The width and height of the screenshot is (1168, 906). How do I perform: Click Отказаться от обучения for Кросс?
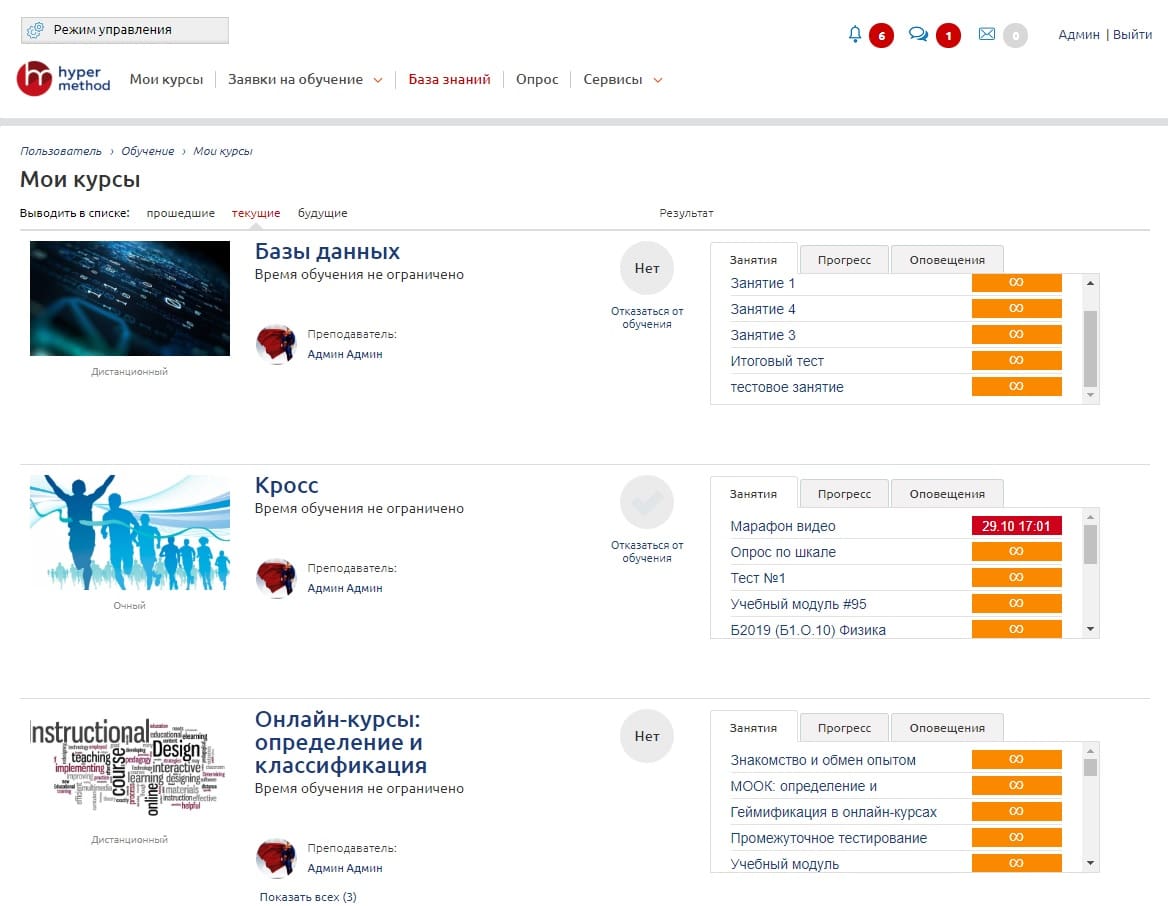(647, 551)
